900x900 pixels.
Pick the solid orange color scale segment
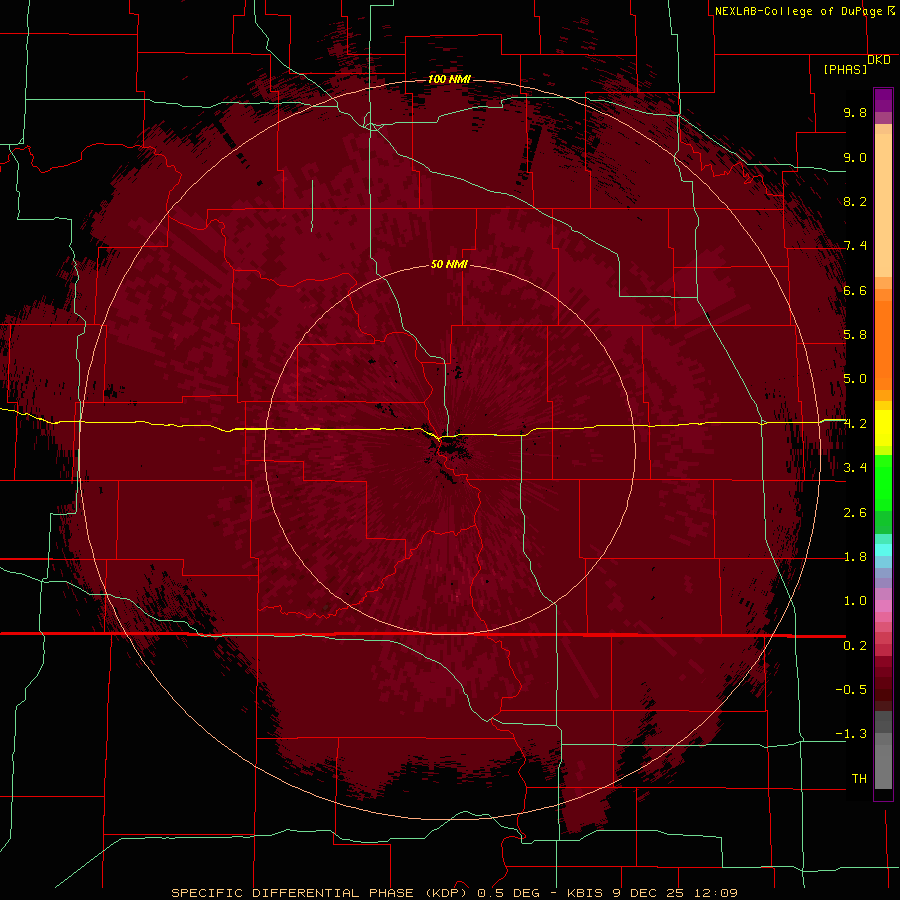[883, 346]
